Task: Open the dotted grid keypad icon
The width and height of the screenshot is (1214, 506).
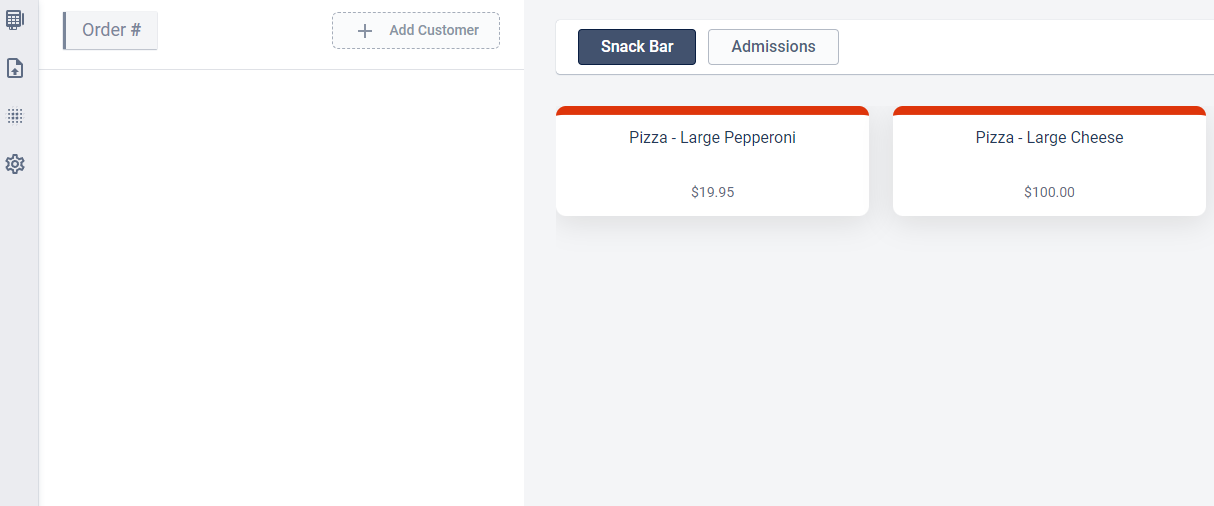Action: [x=15, y=116]
